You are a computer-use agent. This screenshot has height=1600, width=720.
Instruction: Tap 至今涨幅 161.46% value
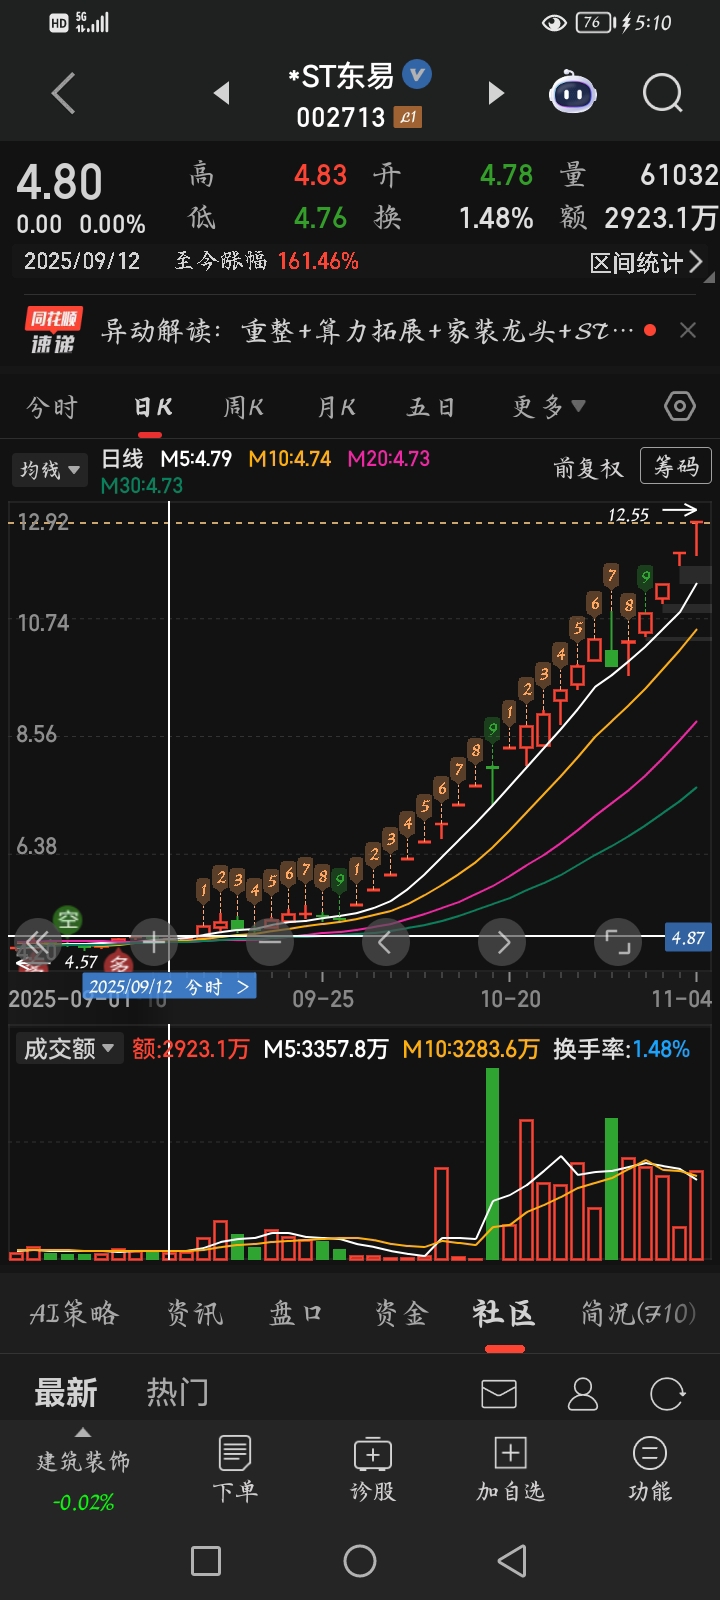pyautogui.click(x=318, y=261)
